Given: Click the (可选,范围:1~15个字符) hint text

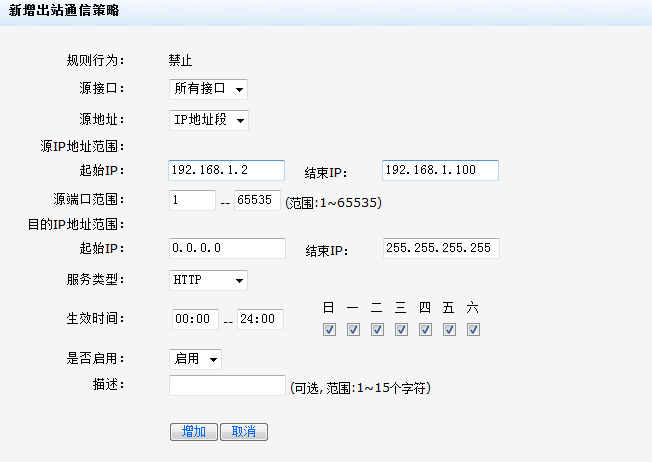Looking at the screenshot, I should point(360,388).
